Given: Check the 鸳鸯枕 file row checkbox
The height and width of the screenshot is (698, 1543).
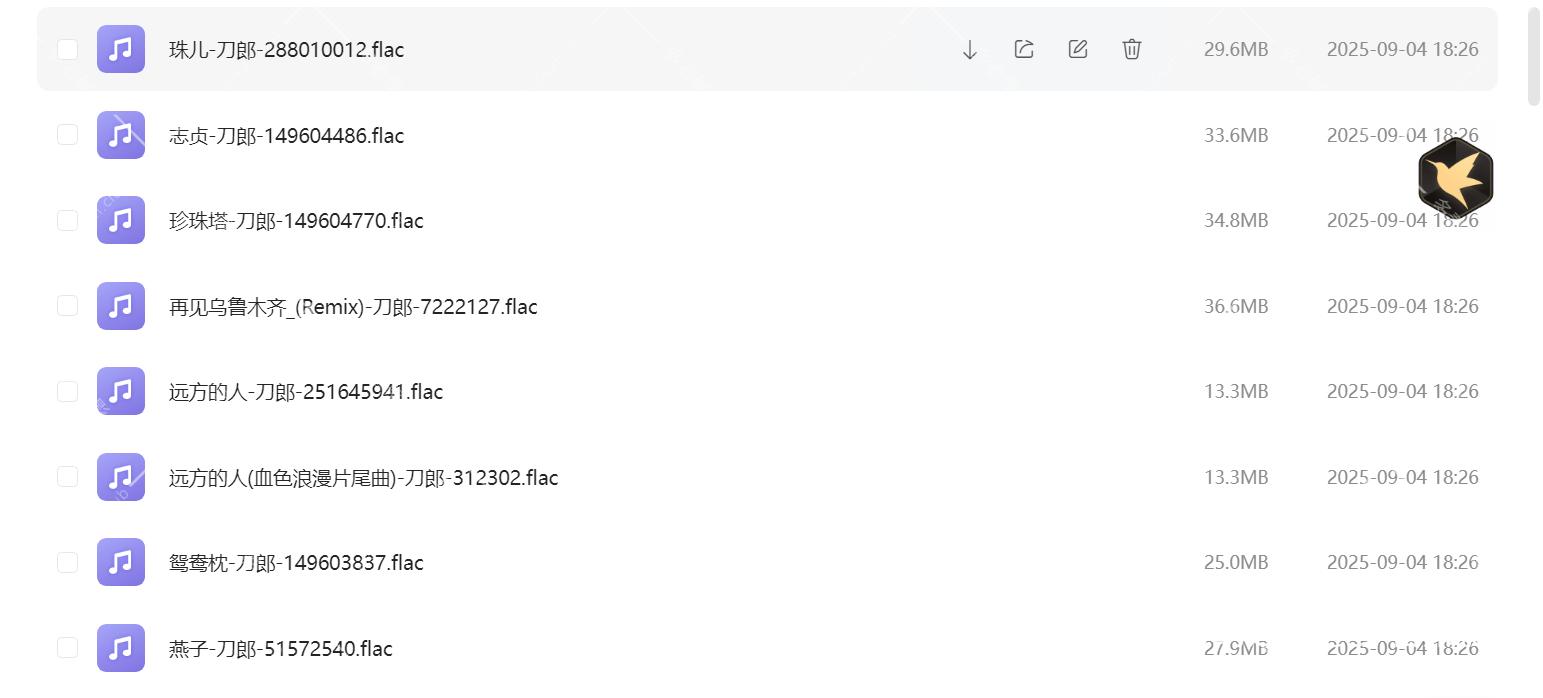Looking at the screenshot, I should [67, 562].
